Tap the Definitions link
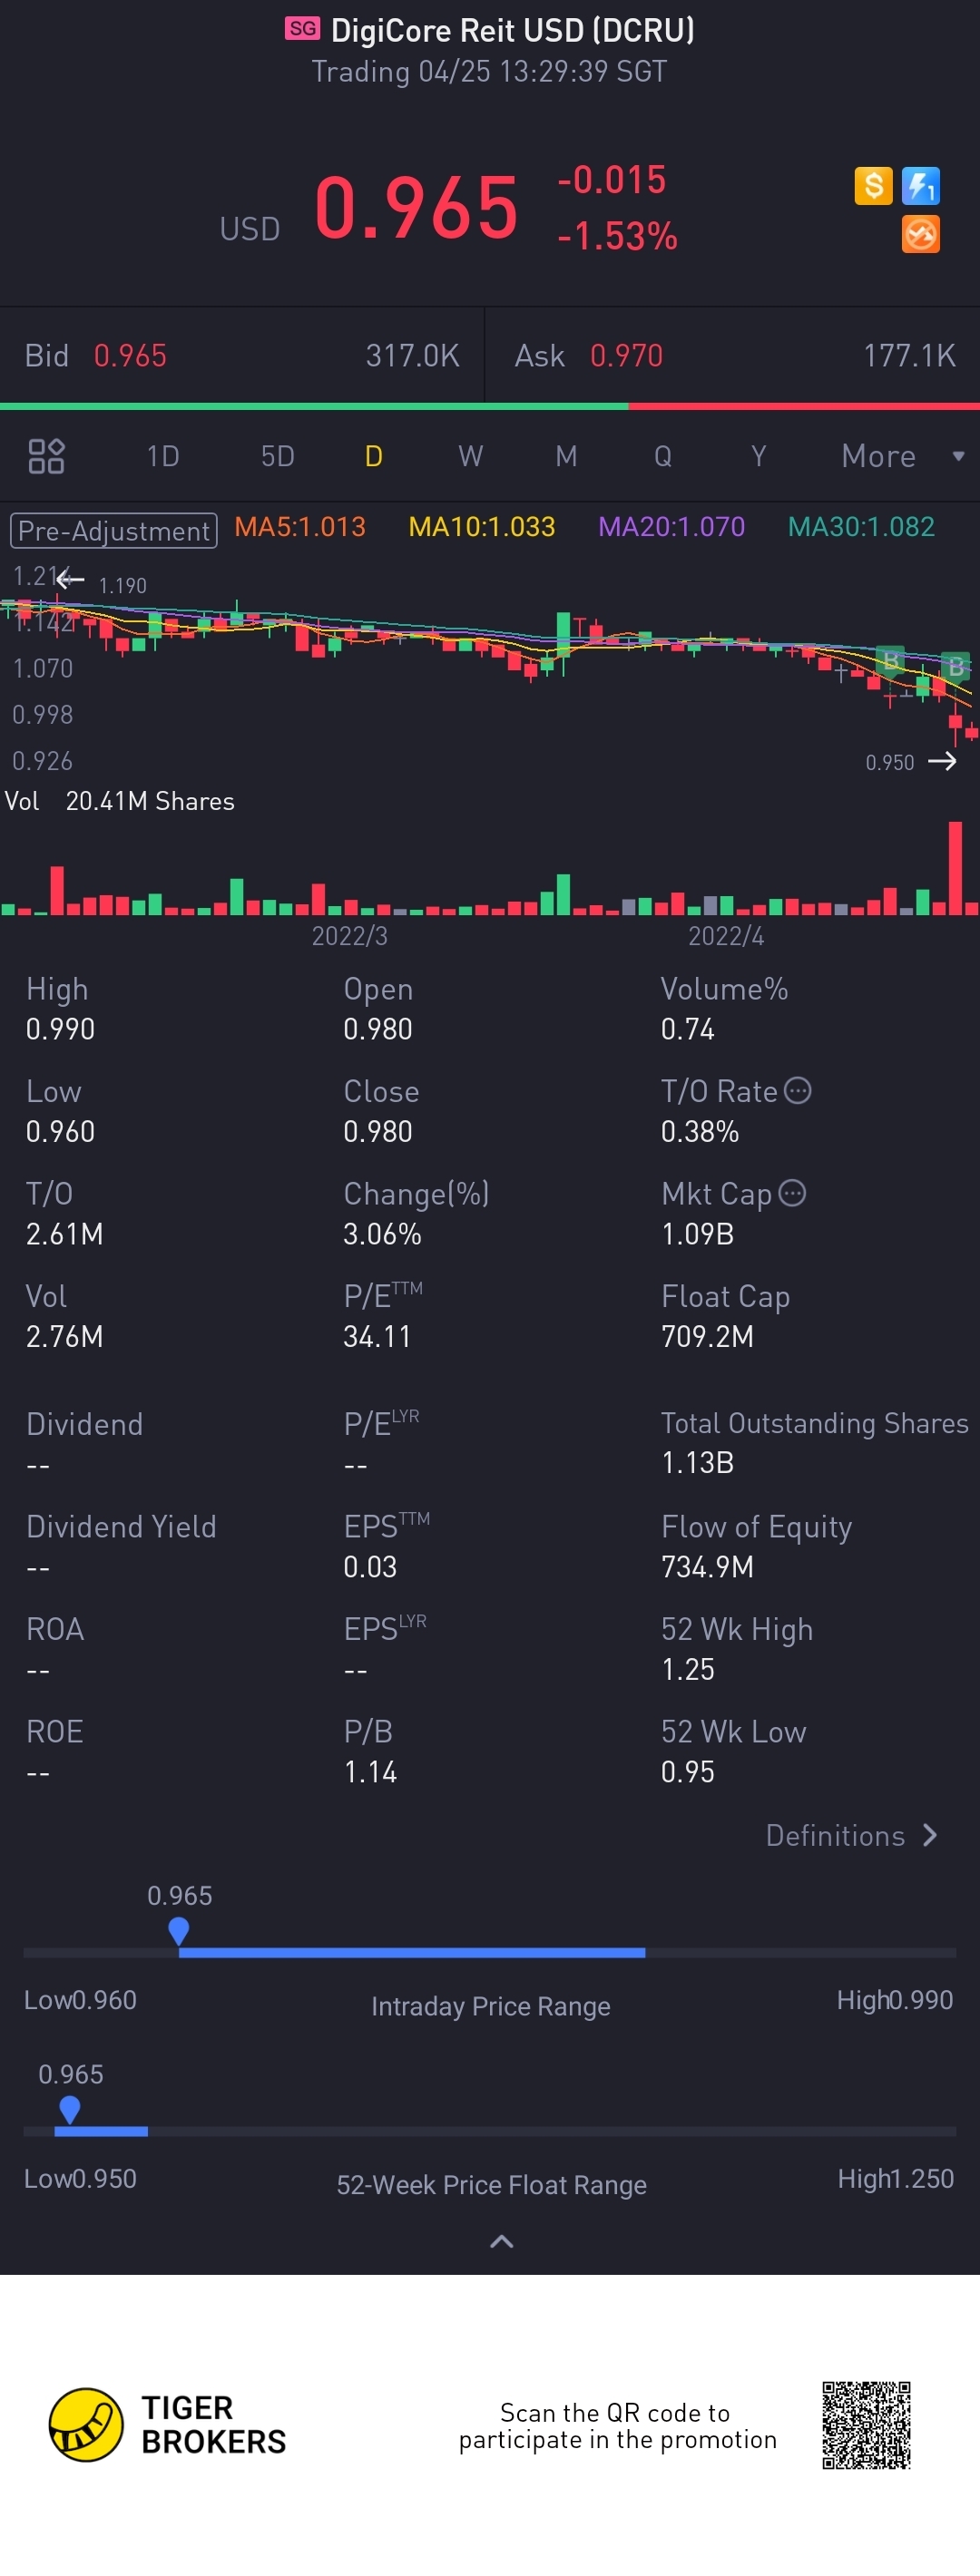Image resolution: width=980 pixels, height=2576 pixels. point(835,1835)
